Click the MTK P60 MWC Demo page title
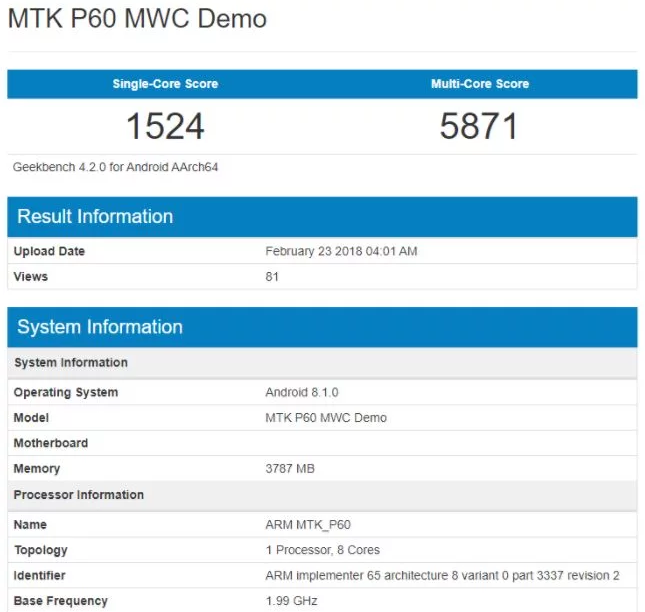The height and width of the screenshot is (612, 645). click(137, 19)
